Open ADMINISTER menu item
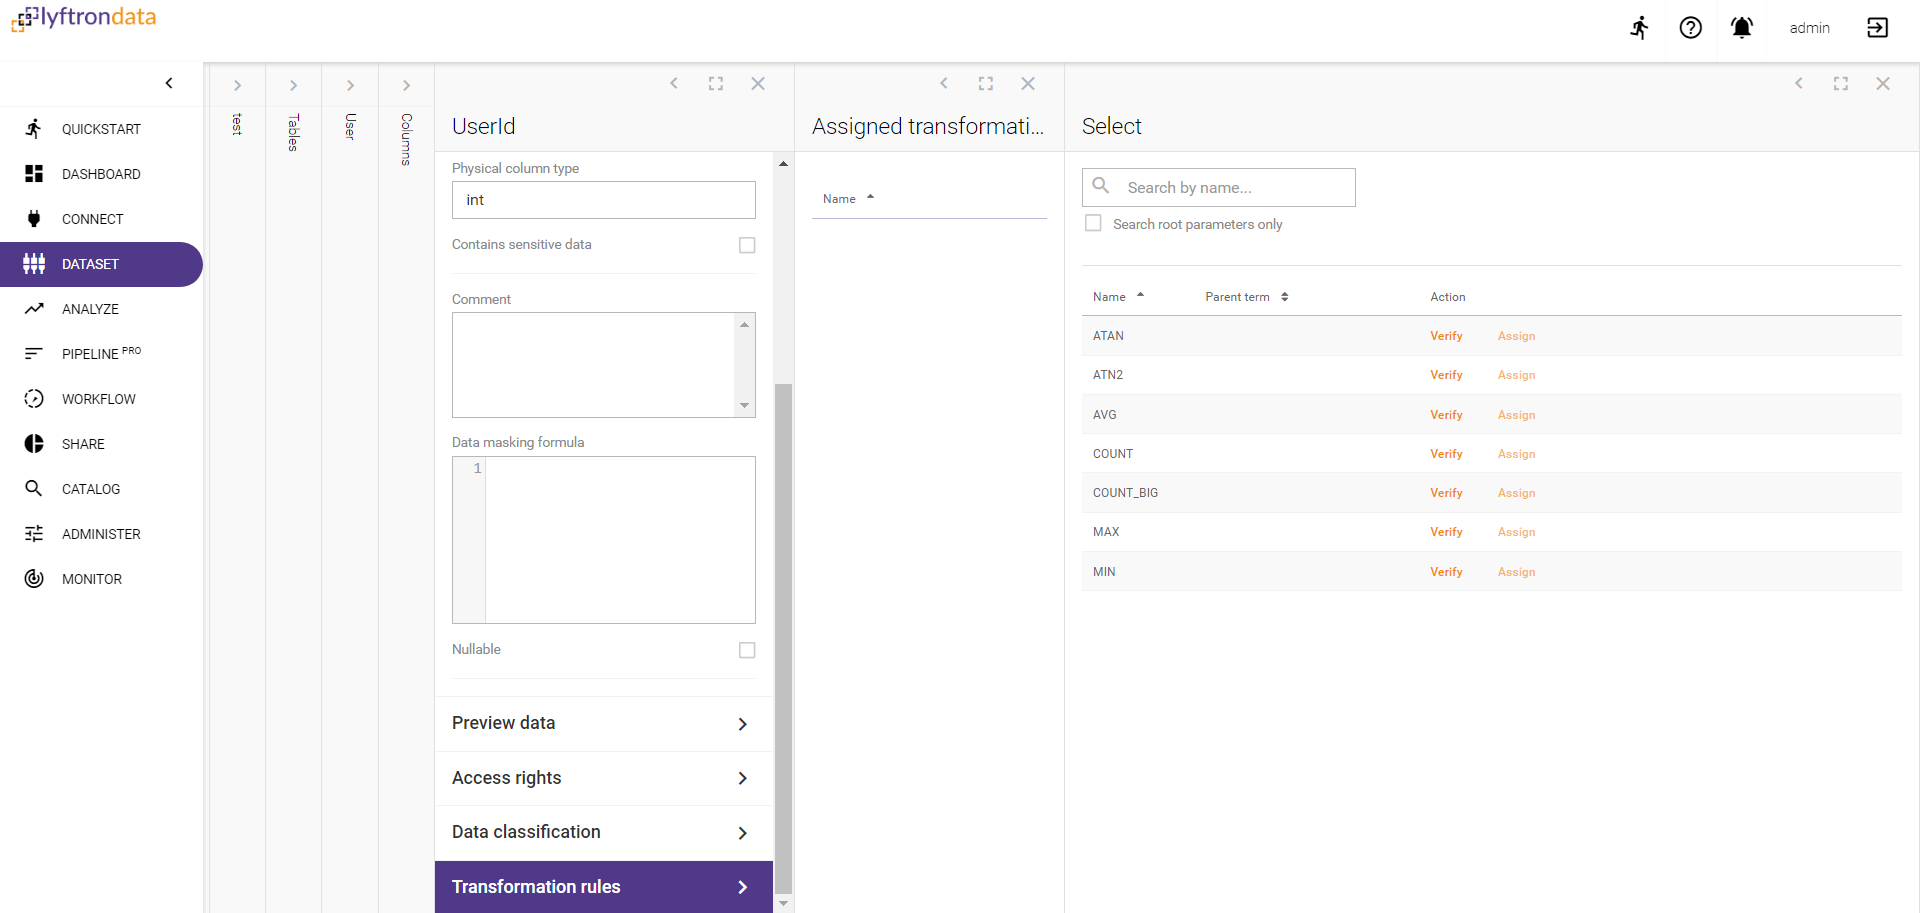 [101, 534]
